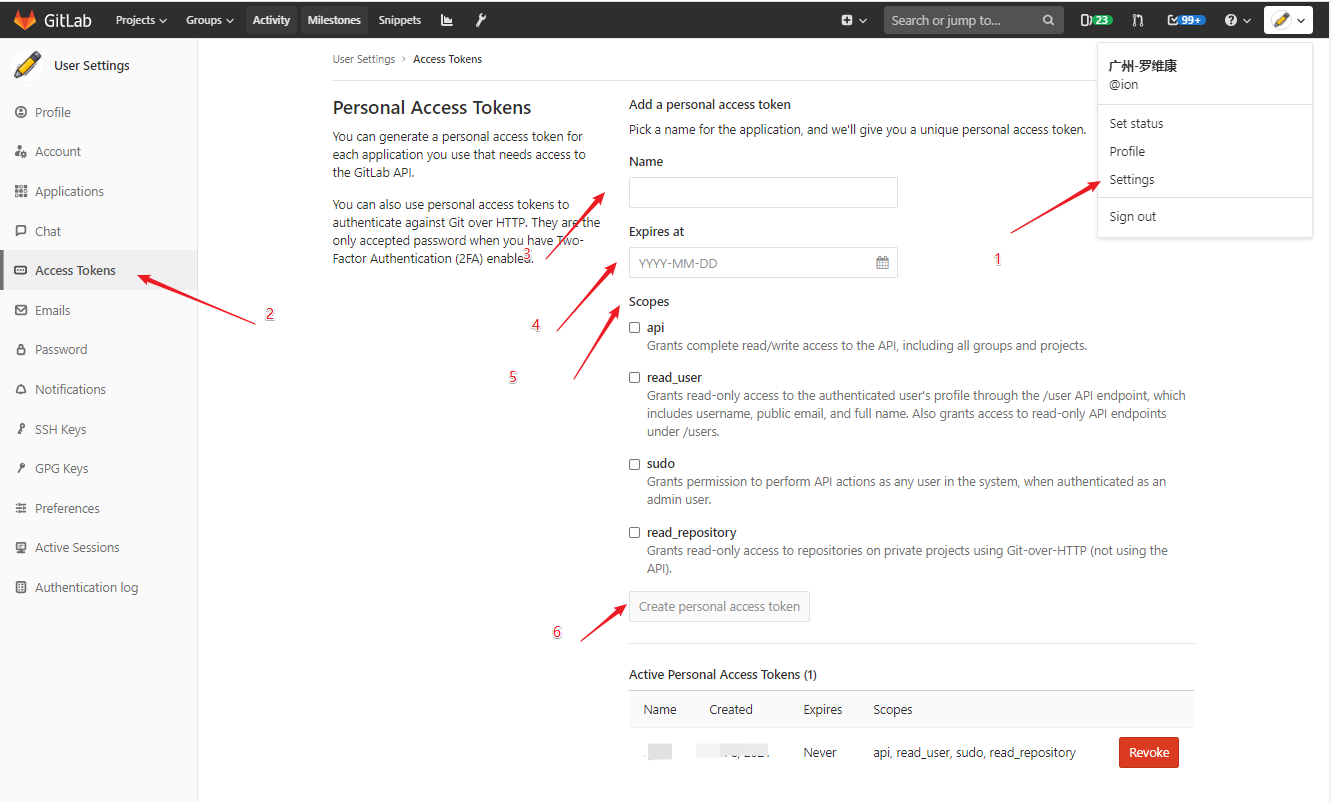
Task: Click the 'Never' expires cell
Action: point(820,753)
